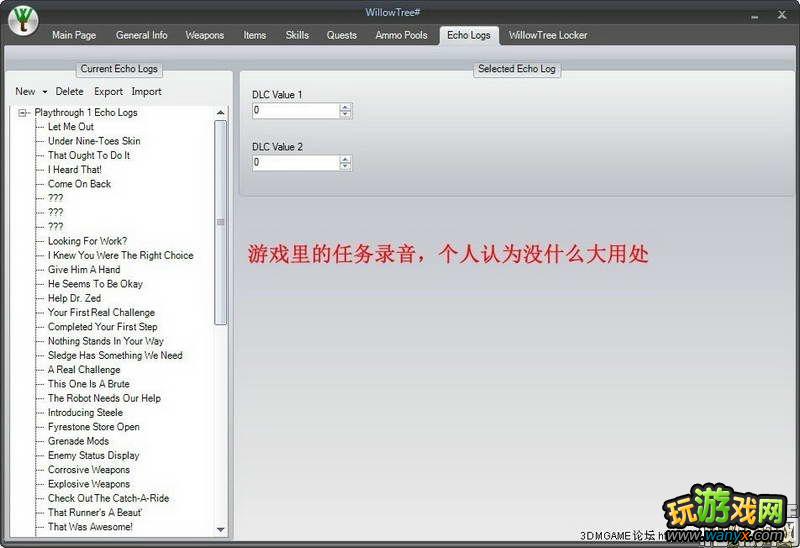The width and height of the screenshot is (800, 548).
Task: Select Completed Your First Step
Action: click(x=103, y=327)
